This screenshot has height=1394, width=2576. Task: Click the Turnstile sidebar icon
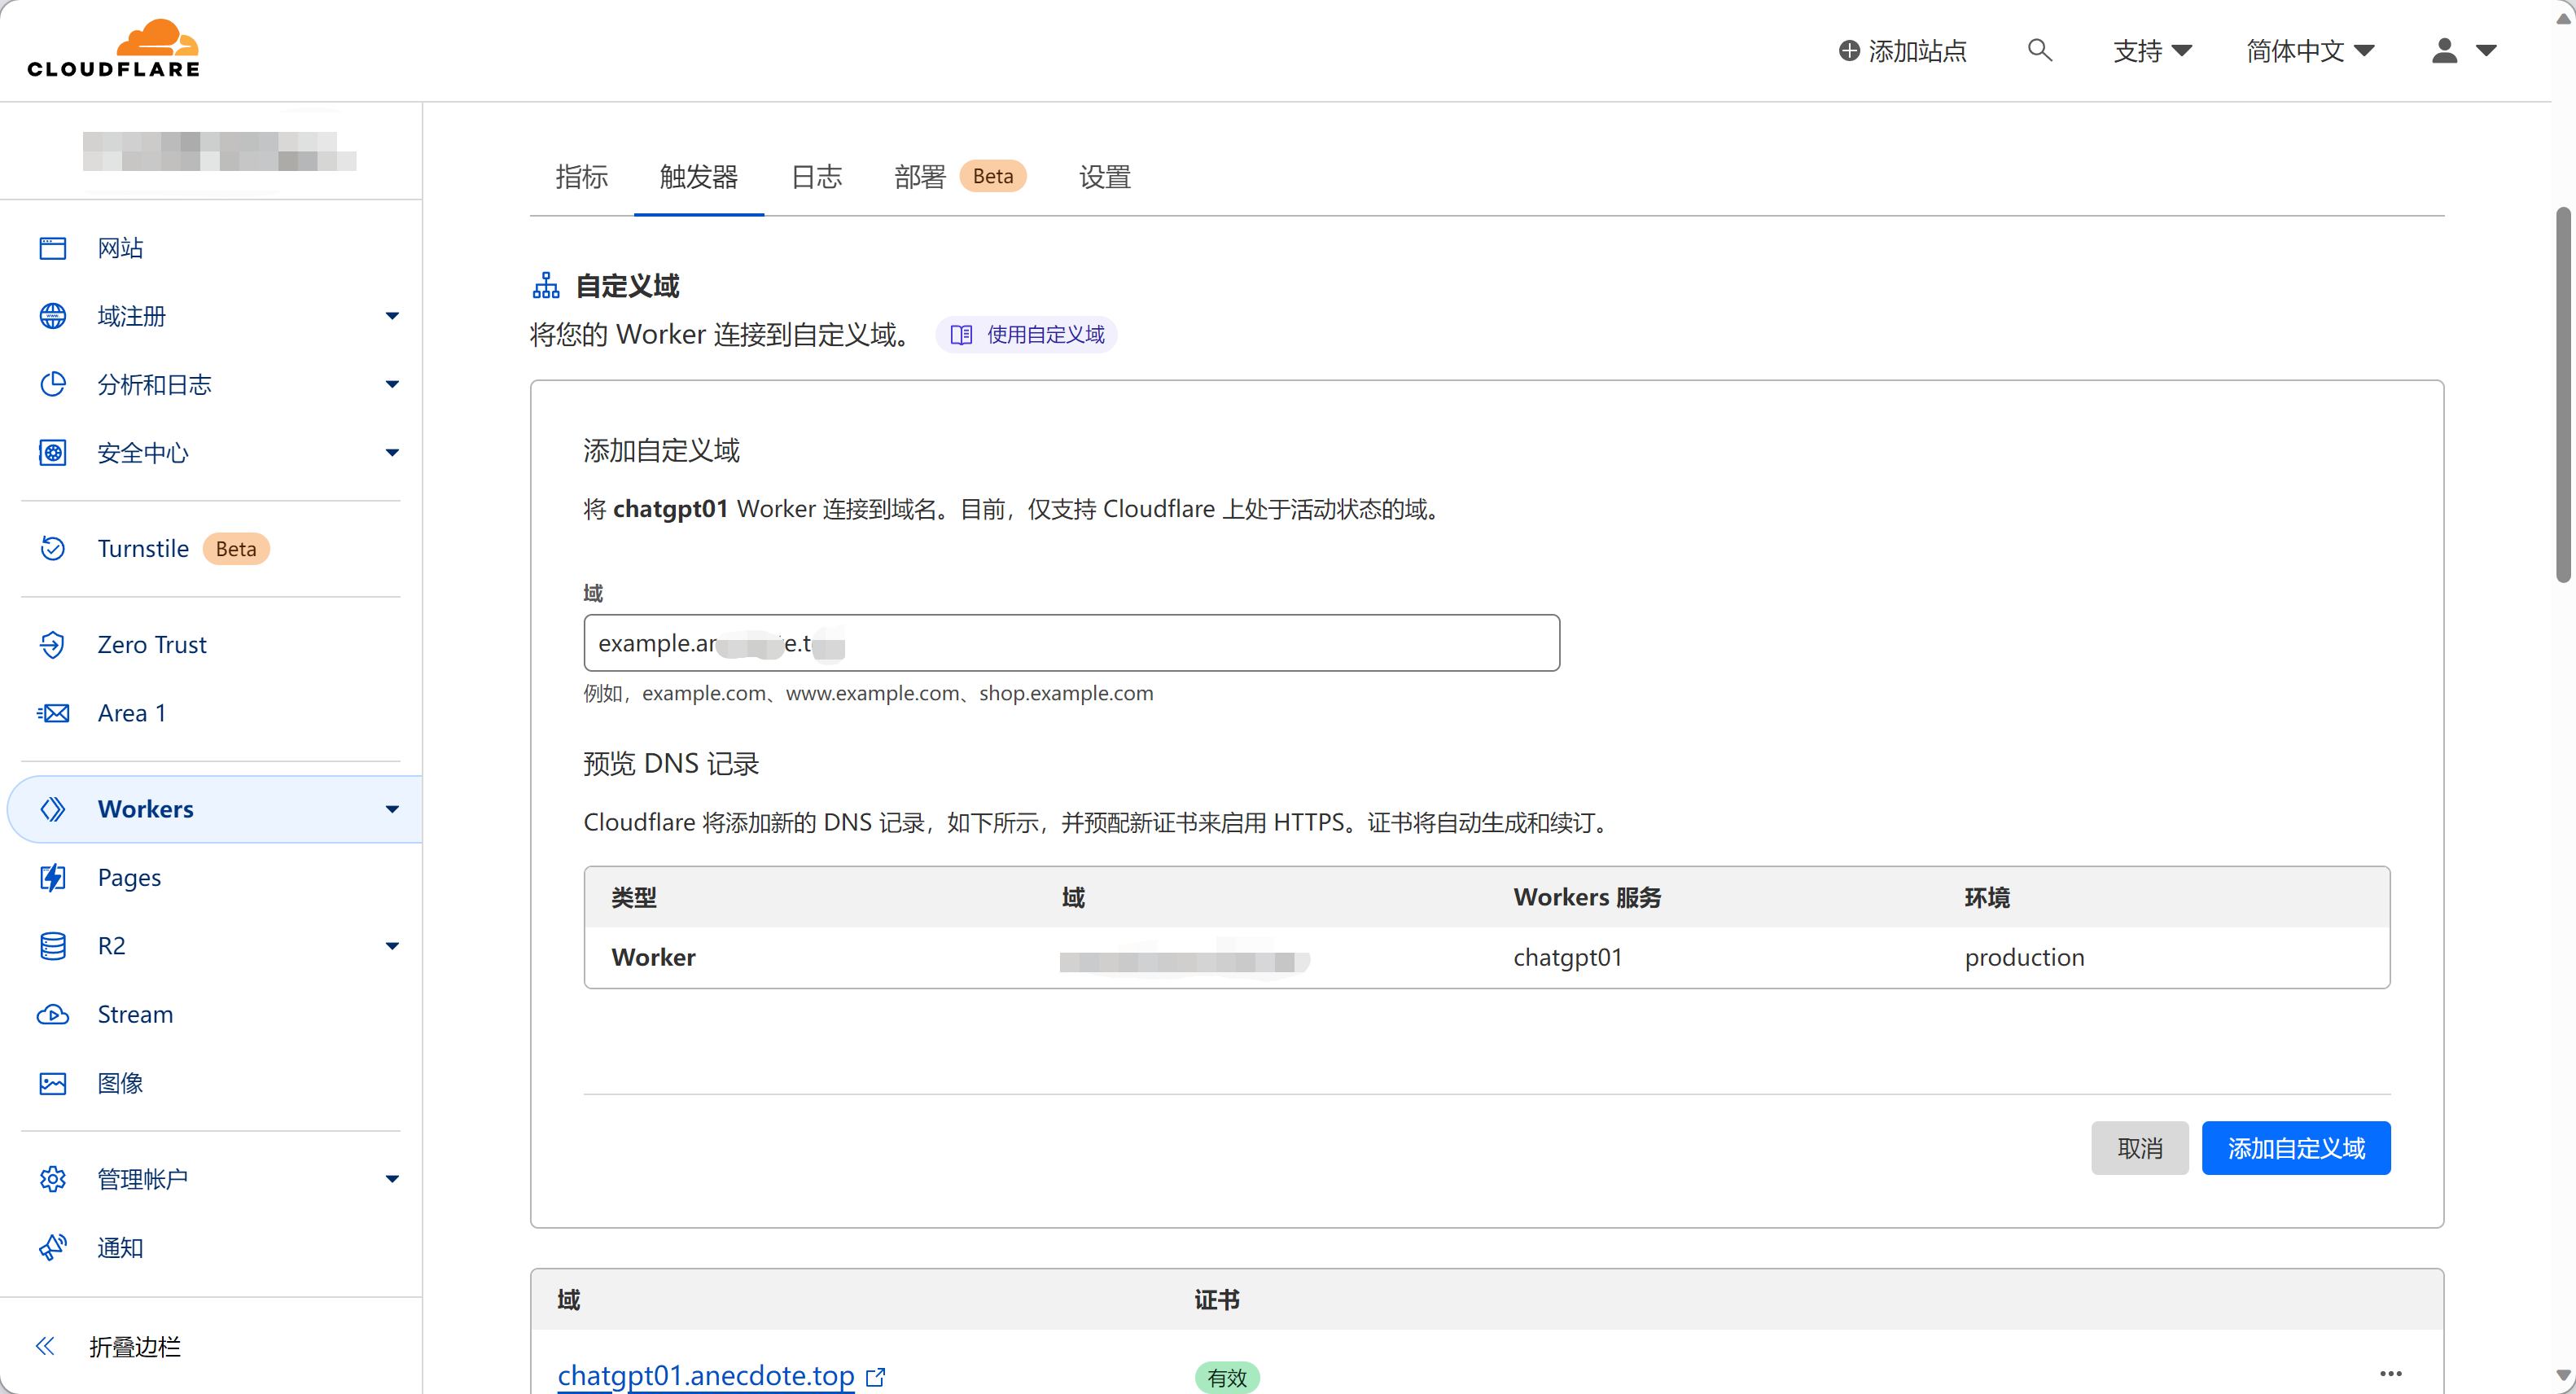(x=52, y=548)
